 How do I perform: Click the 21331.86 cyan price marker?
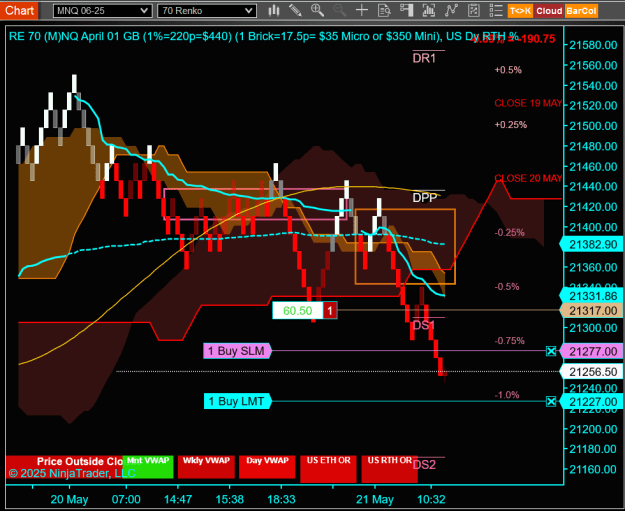[592, 296]
